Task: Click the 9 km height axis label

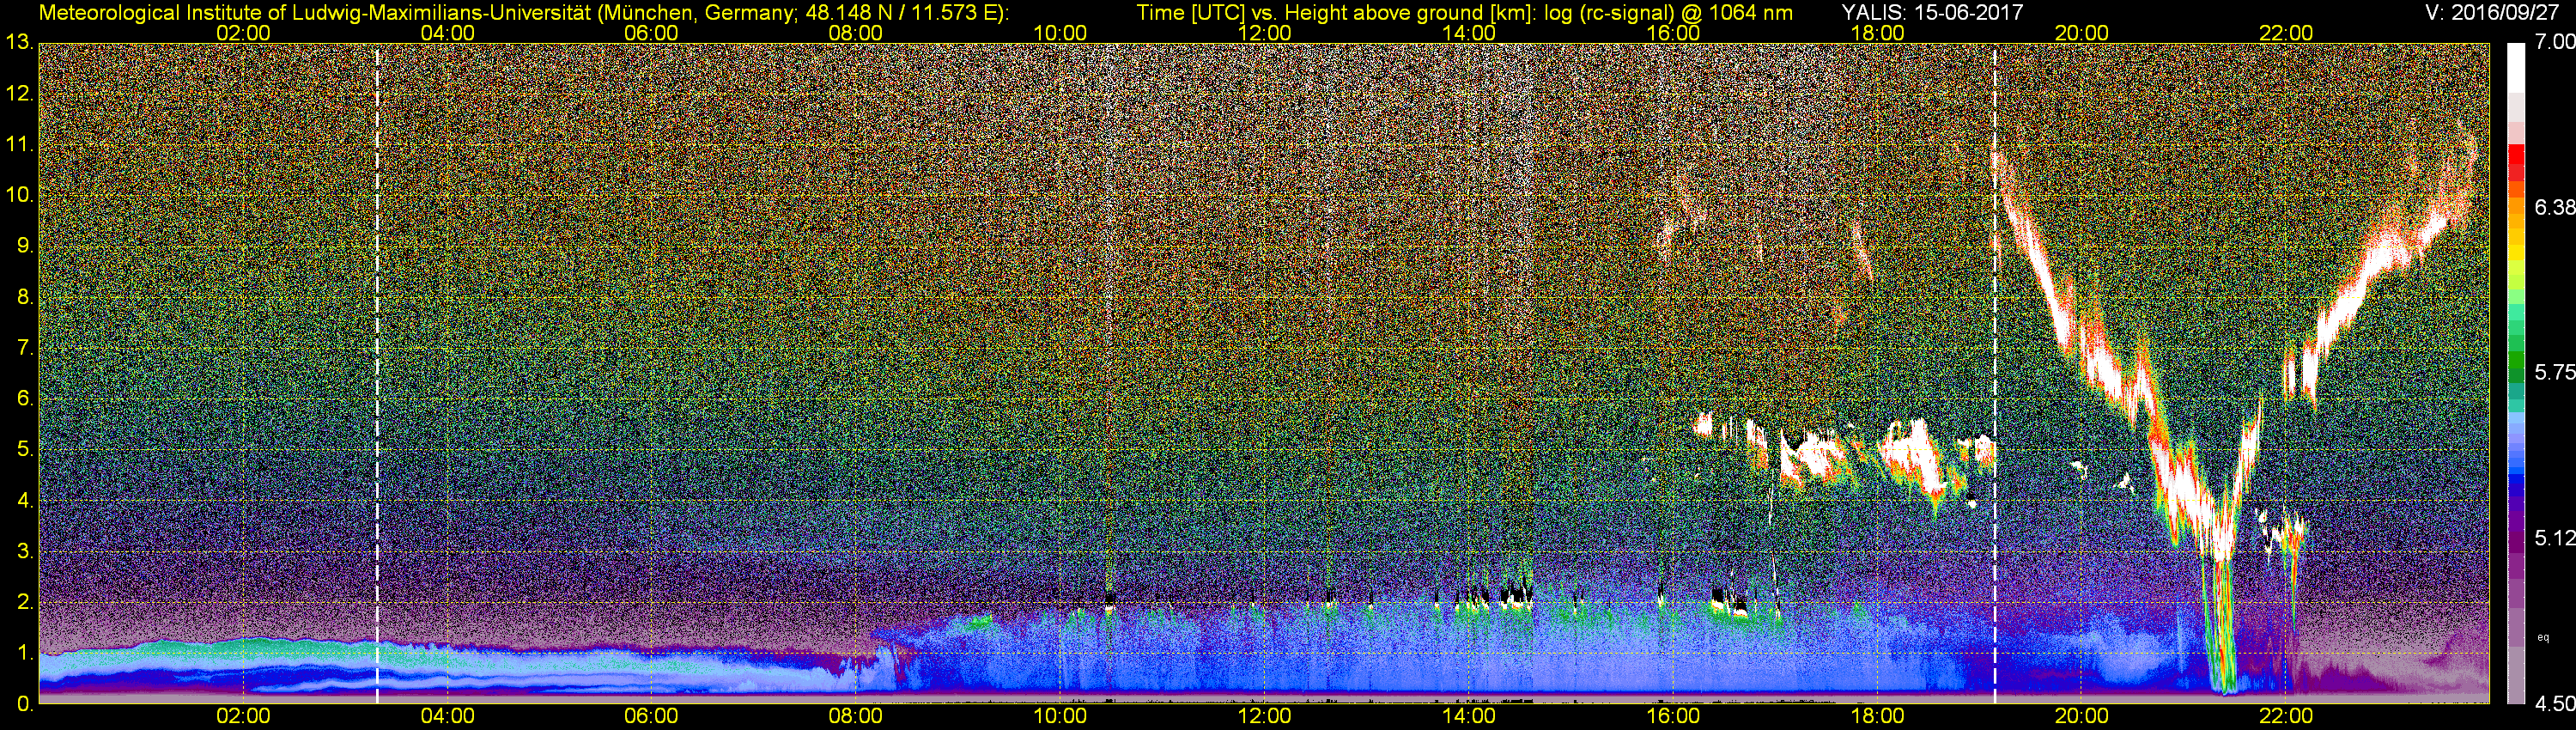Action: click(25, 246)
